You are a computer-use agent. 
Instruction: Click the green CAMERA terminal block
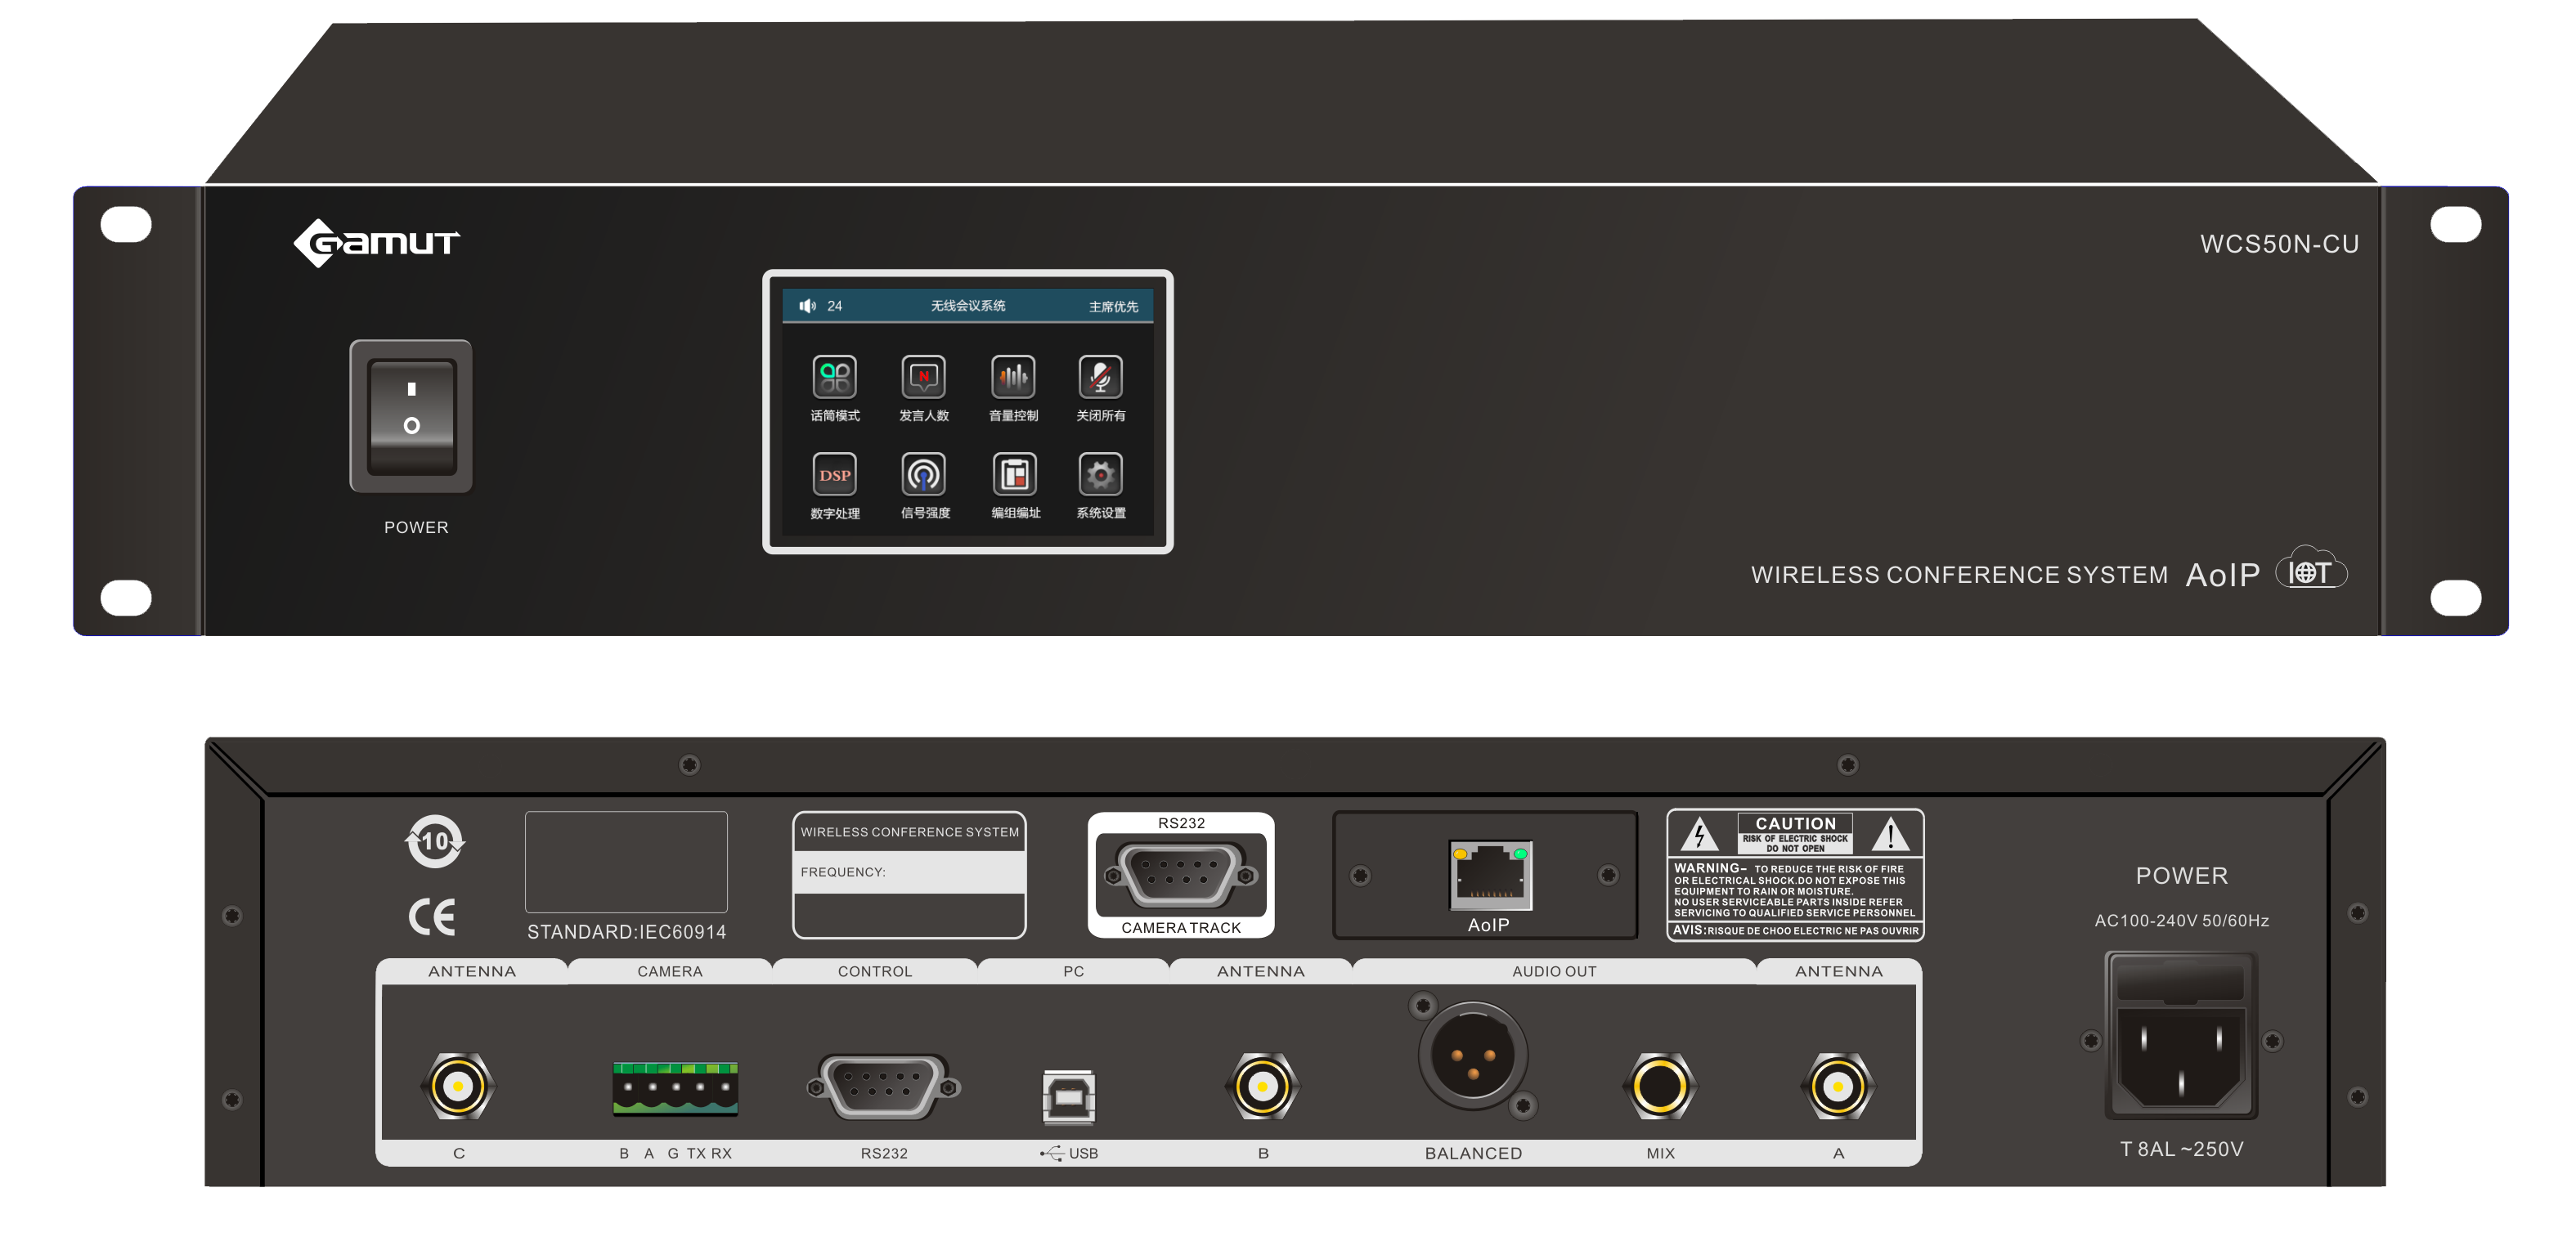[675, 1088]
